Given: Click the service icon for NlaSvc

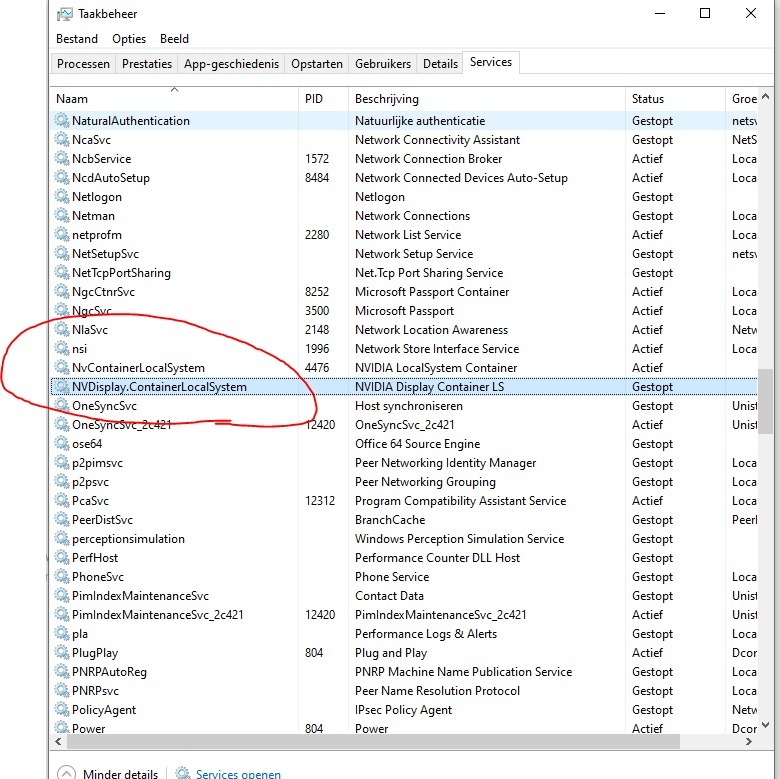Looking at the screenshot, I should coord(62,329).
